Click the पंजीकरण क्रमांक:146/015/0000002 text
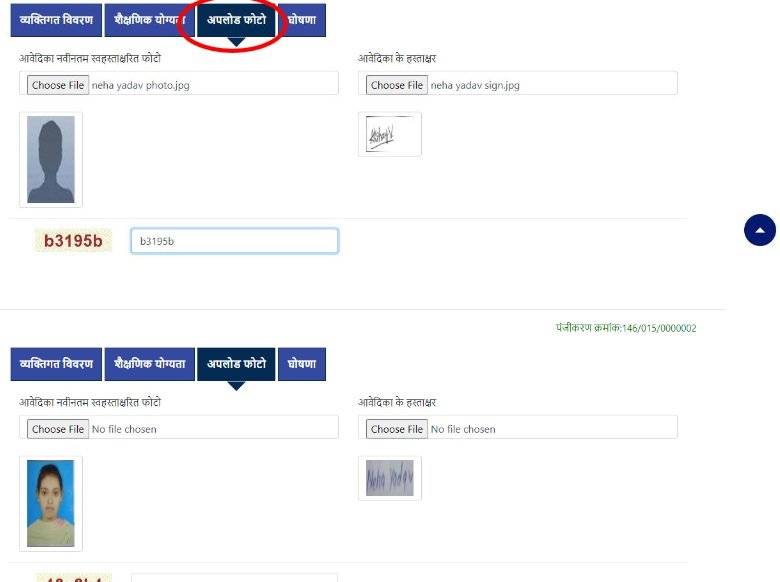The height and width of the screenshot is (582, 780). pos(626,328)
